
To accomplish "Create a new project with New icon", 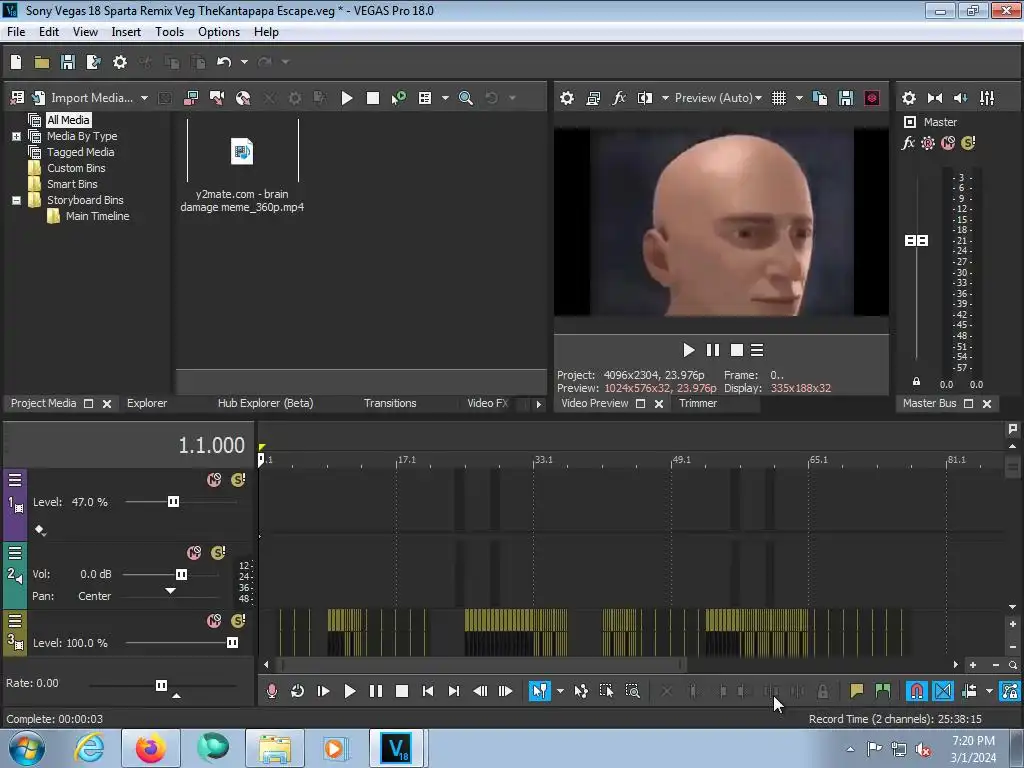I will pyautogui.click(x=16, y=62).
